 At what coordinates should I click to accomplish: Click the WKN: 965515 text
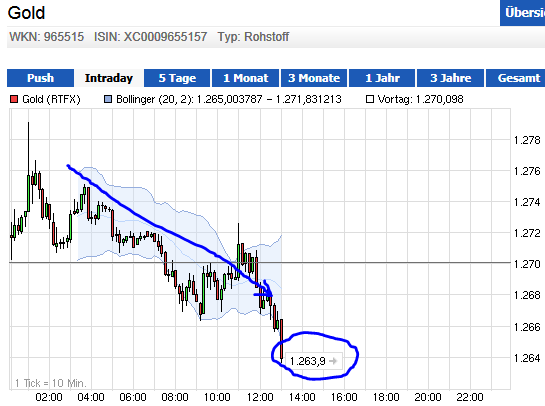pos(47,37)
